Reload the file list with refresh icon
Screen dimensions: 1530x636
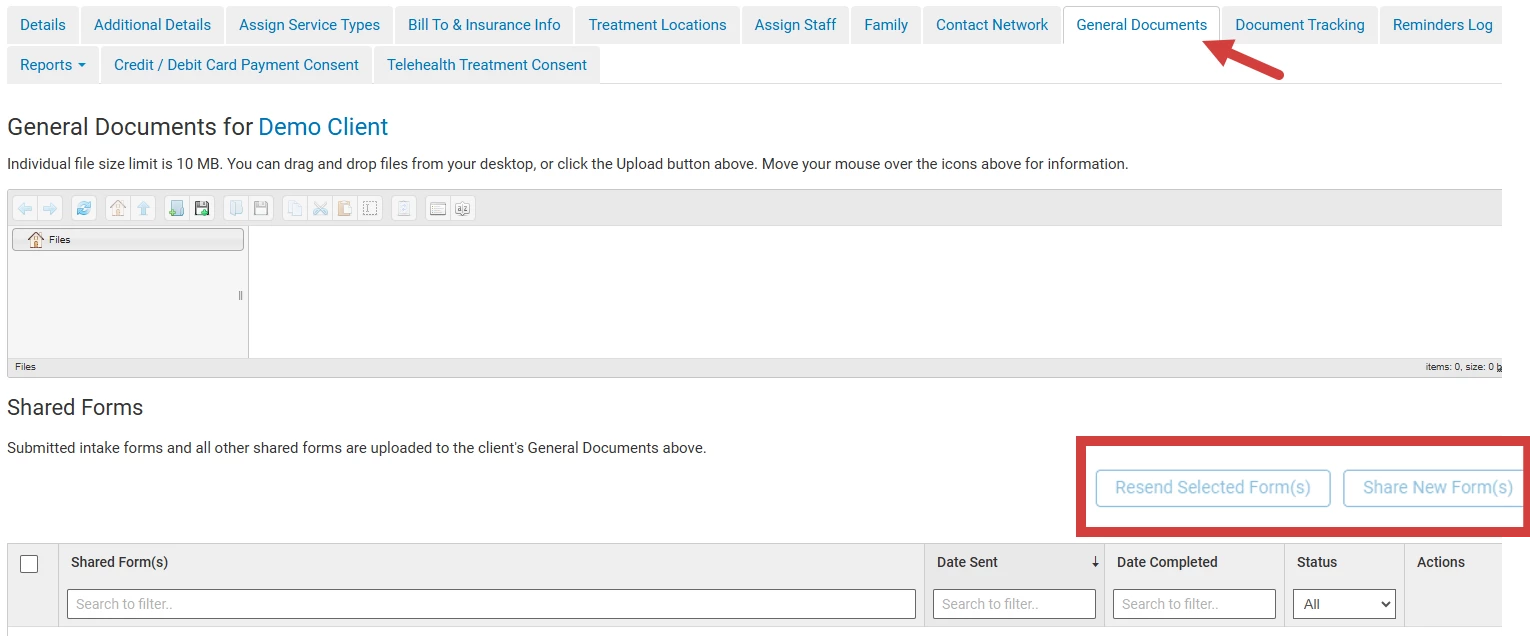84,208
